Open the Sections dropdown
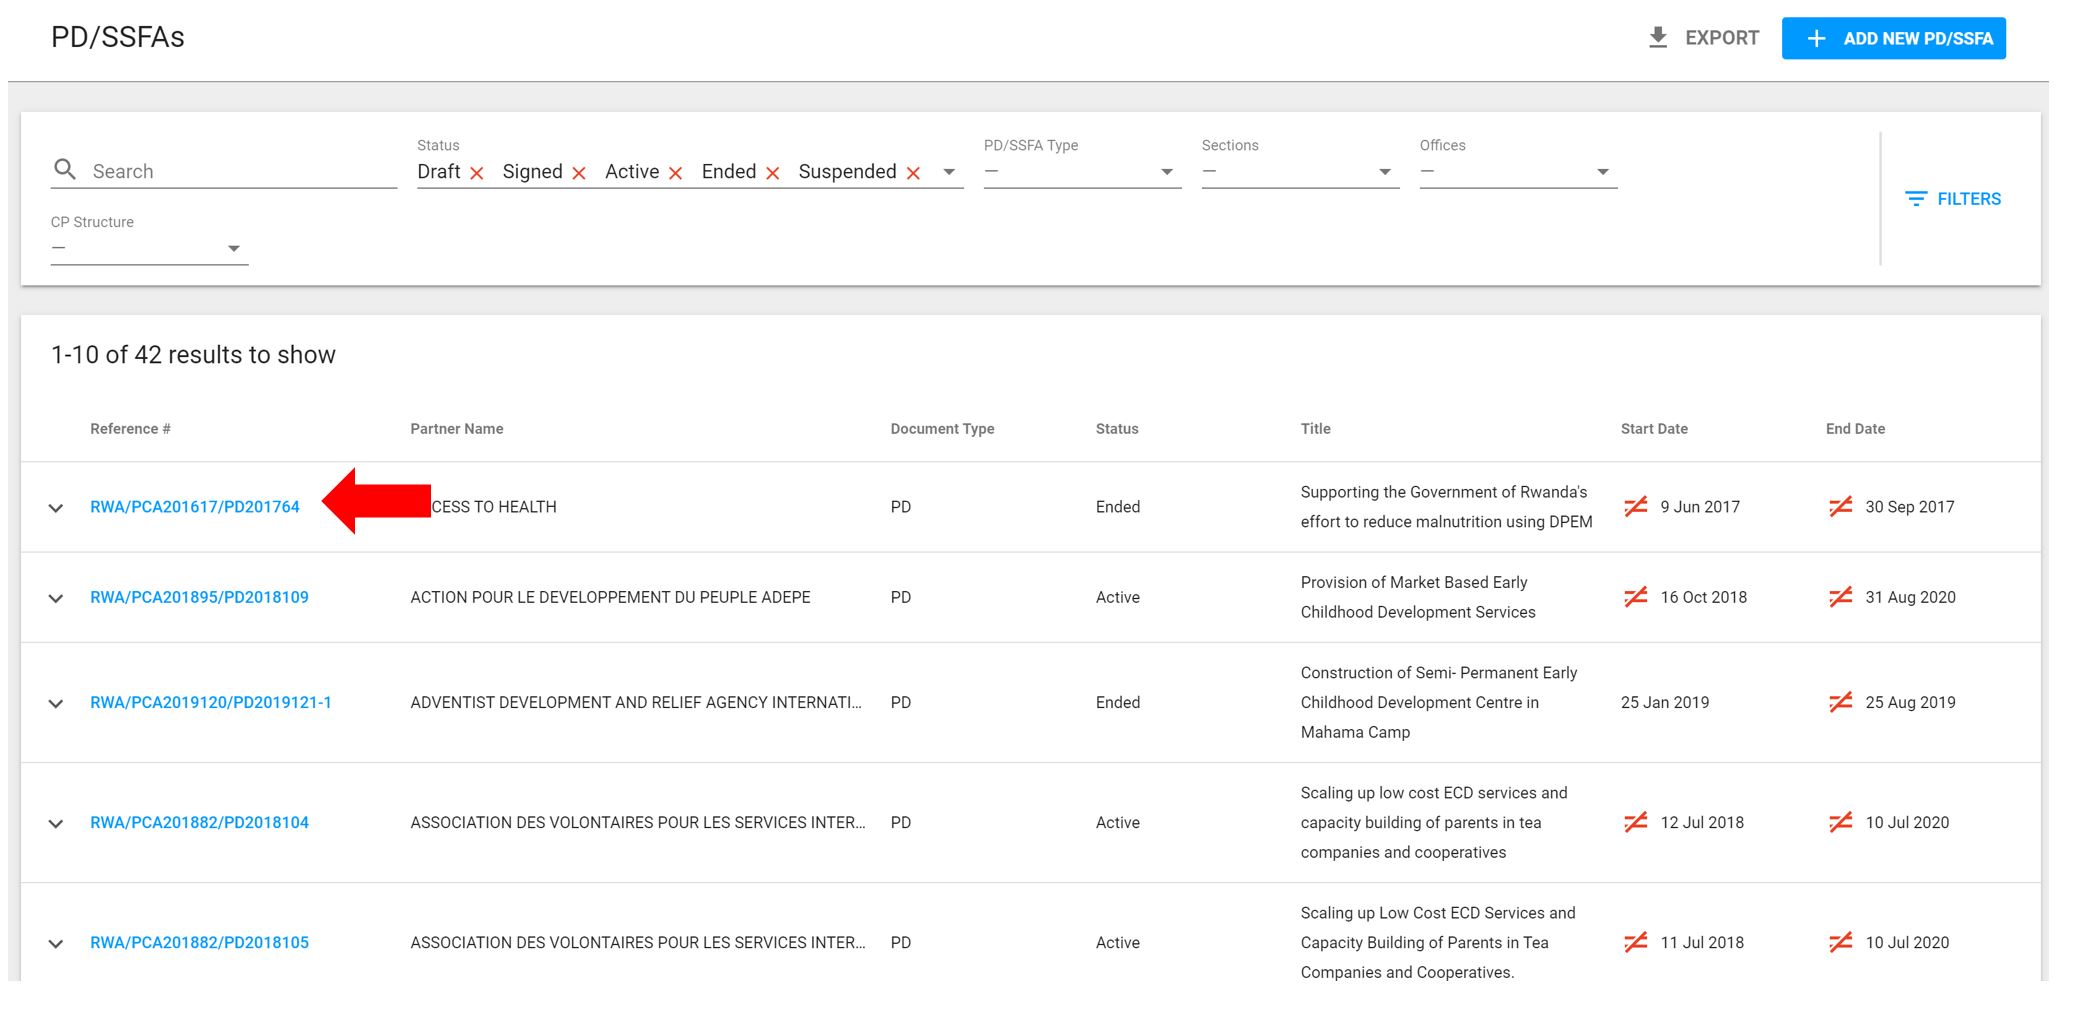The width and height of the screenshot is (2073, 1029). pyautogui.click(x=1385, y=171)
